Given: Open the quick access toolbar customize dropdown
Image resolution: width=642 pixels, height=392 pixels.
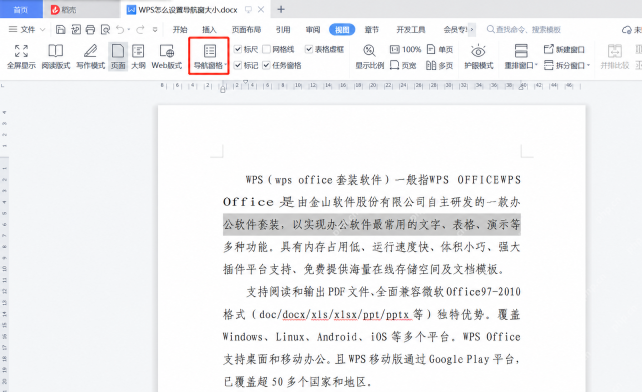Looking at the screenshot, I should 155,29.
